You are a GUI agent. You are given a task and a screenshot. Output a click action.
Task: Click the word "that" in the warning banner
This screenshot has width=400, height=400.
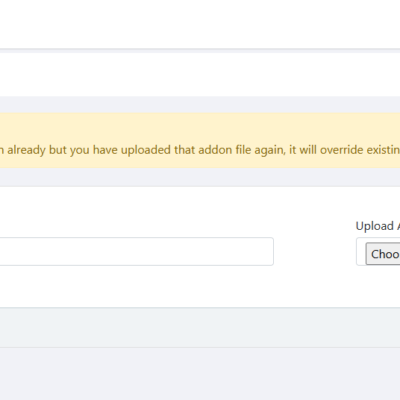tap(185, 150)
